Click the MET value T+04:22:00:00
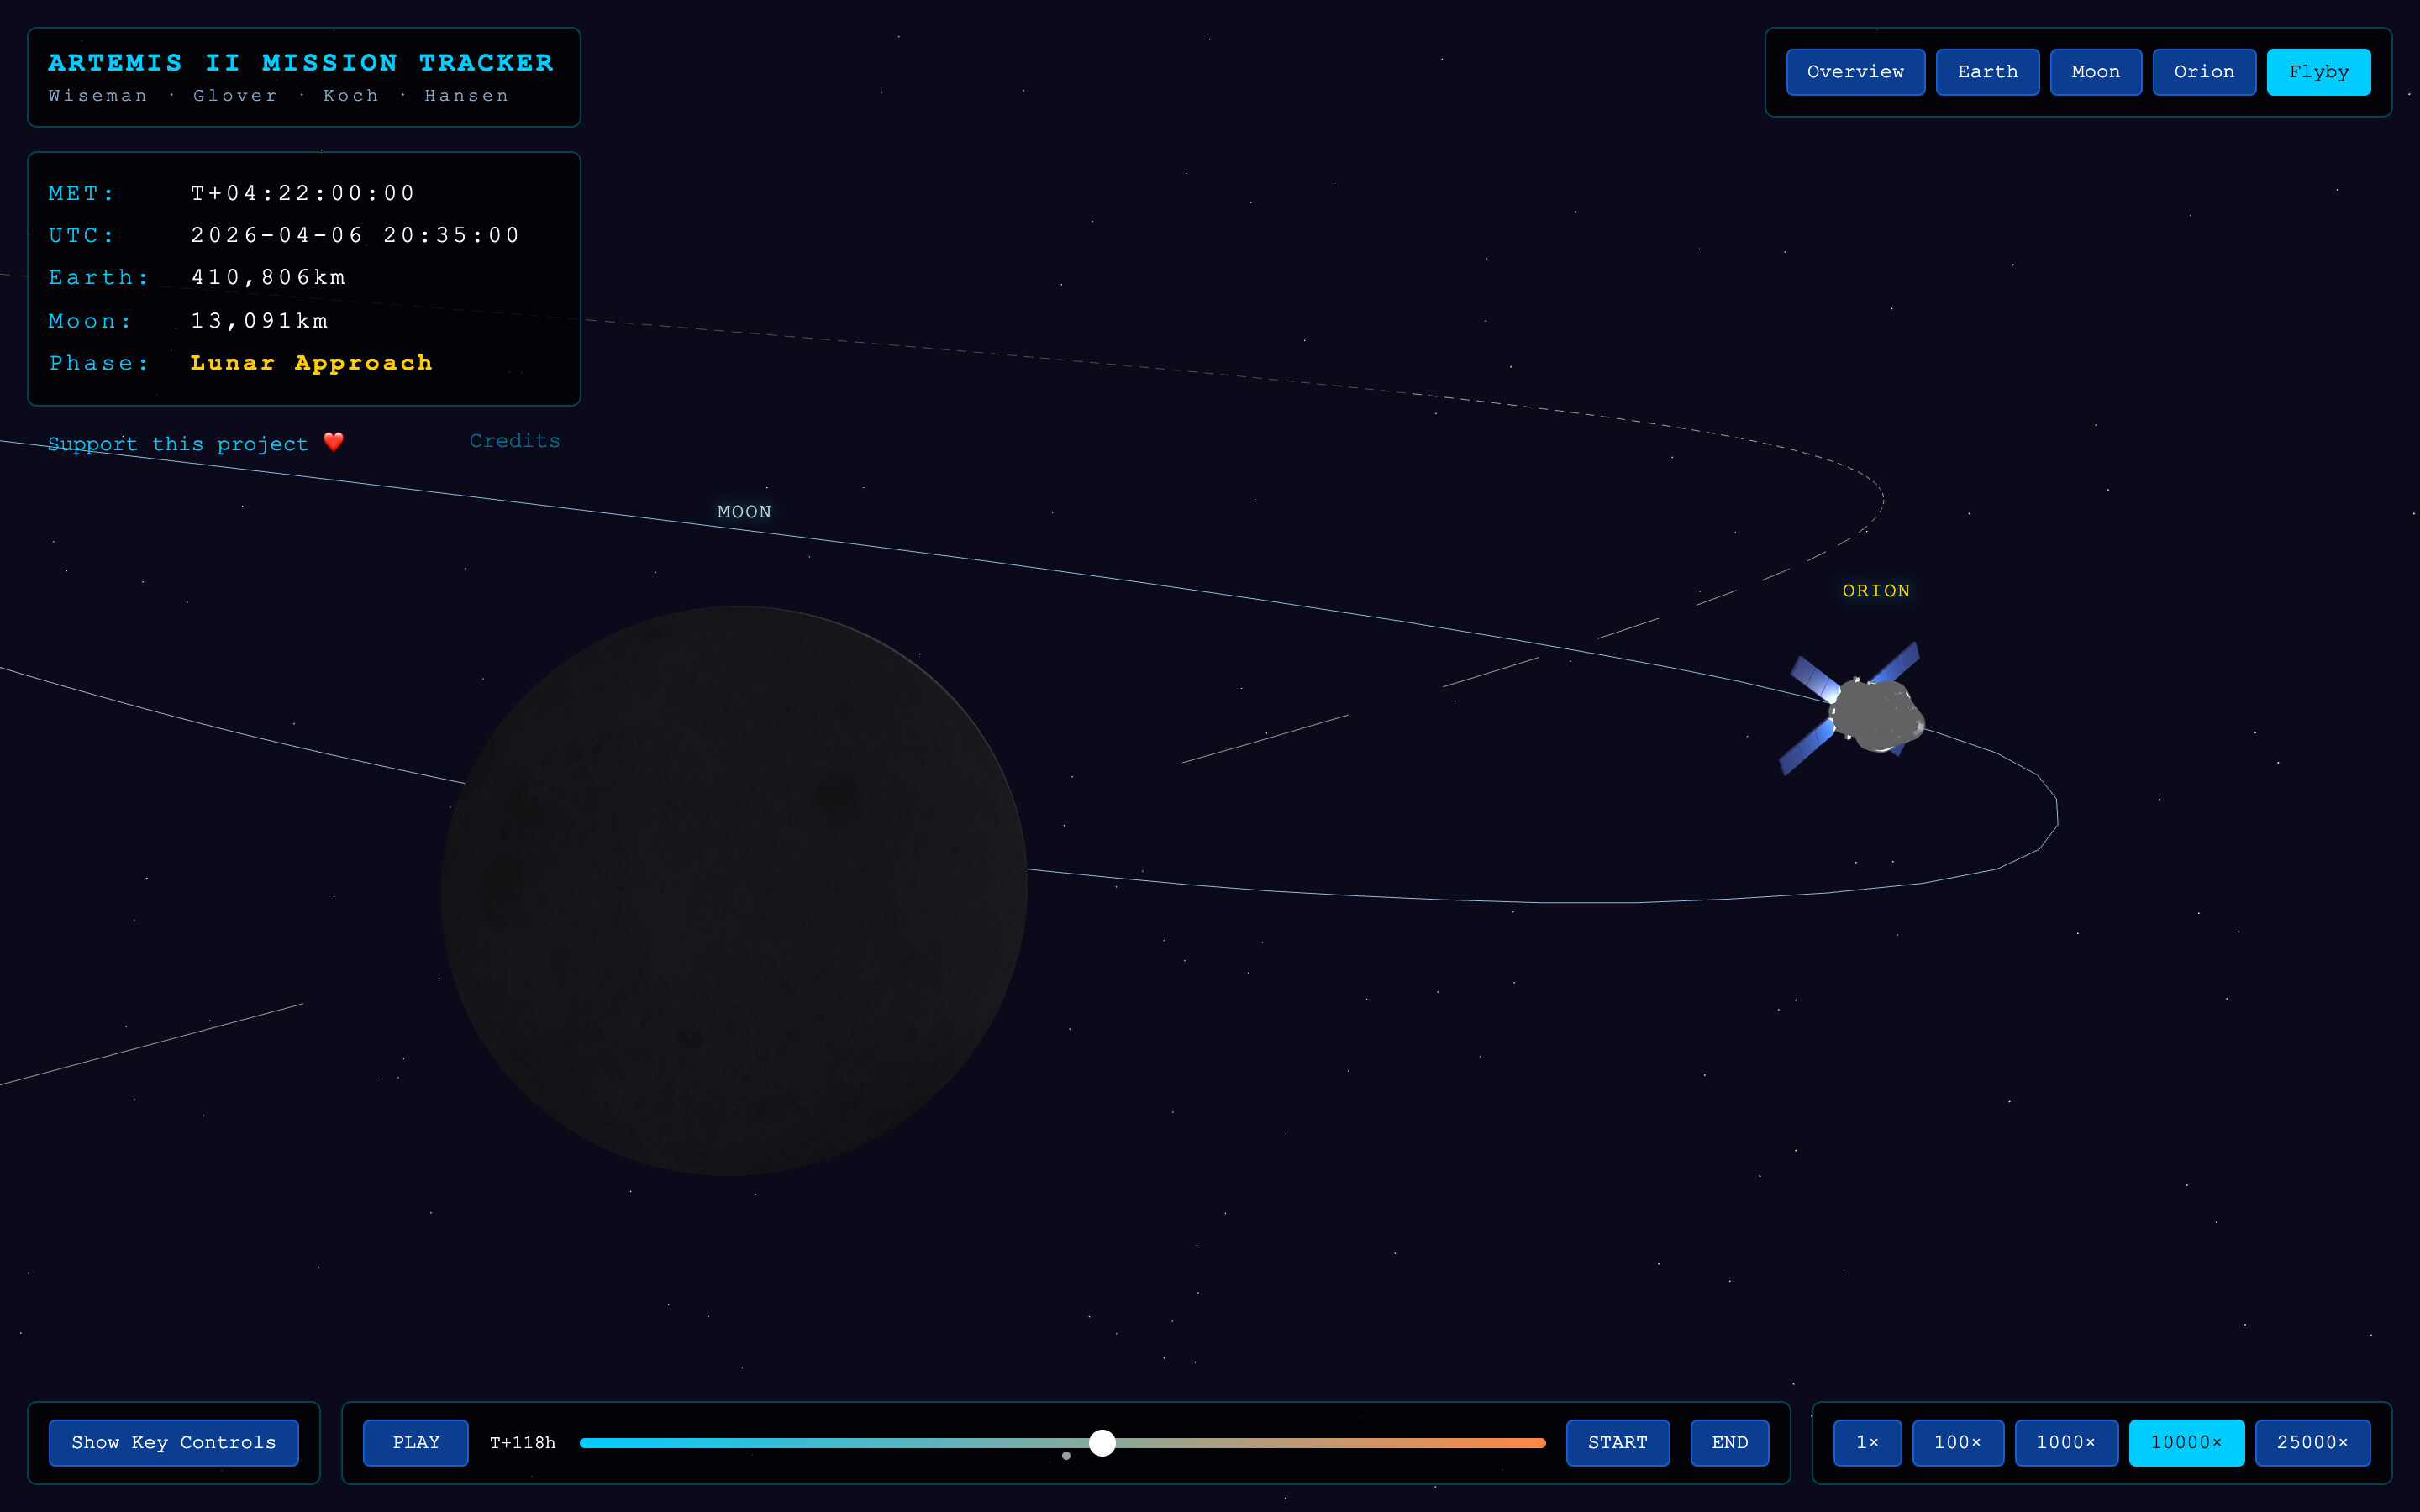2420x1512 pixels. [303, 193]
